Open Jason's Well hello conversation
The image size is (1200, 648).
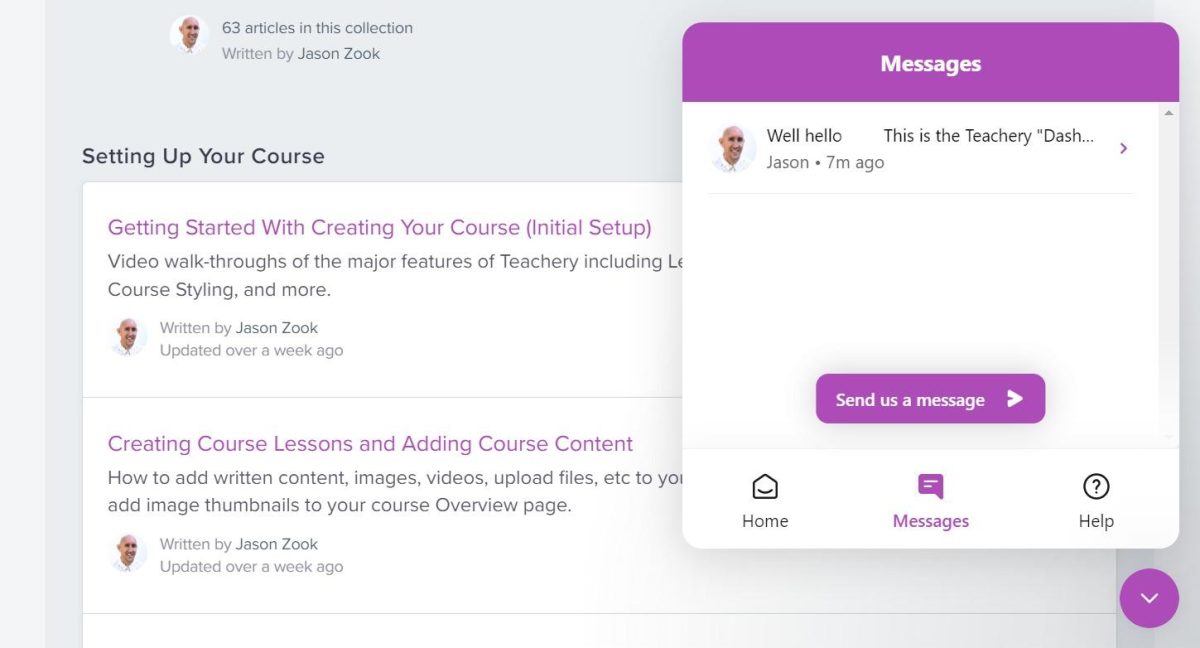tap(920, 148)
